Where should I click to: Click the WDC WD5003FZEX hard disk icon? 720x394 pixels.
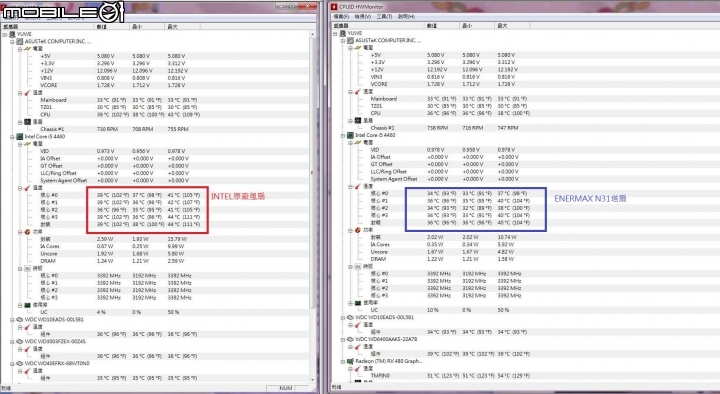(20, 342)
